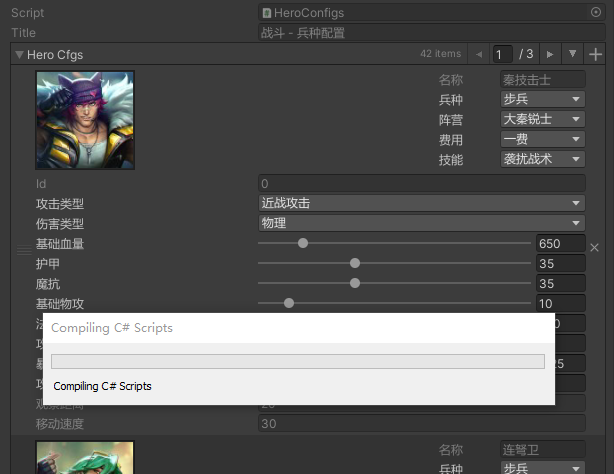Select the second hero portrait thumbnail

pyautogui.click(x=85, y=457)
